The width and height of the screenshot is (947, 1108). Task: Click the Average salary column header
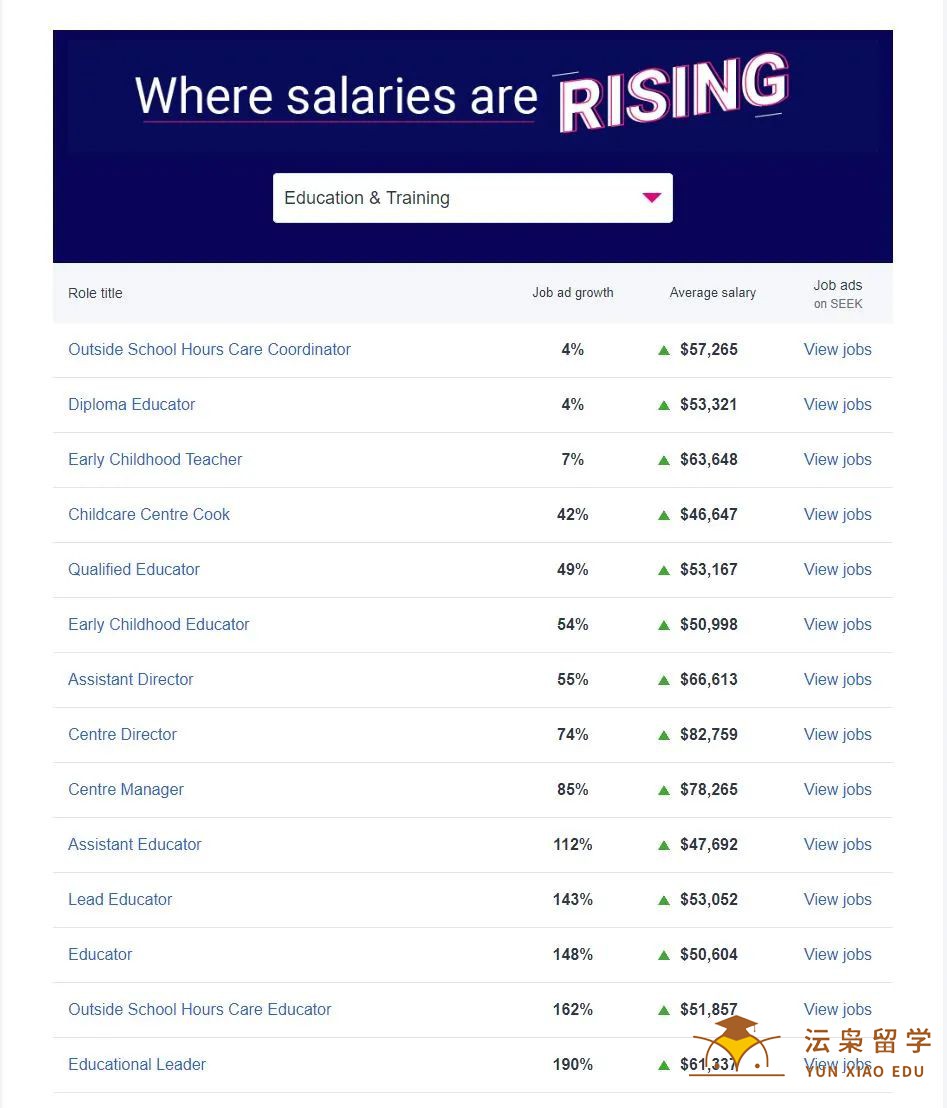click(x=712, y=293)
